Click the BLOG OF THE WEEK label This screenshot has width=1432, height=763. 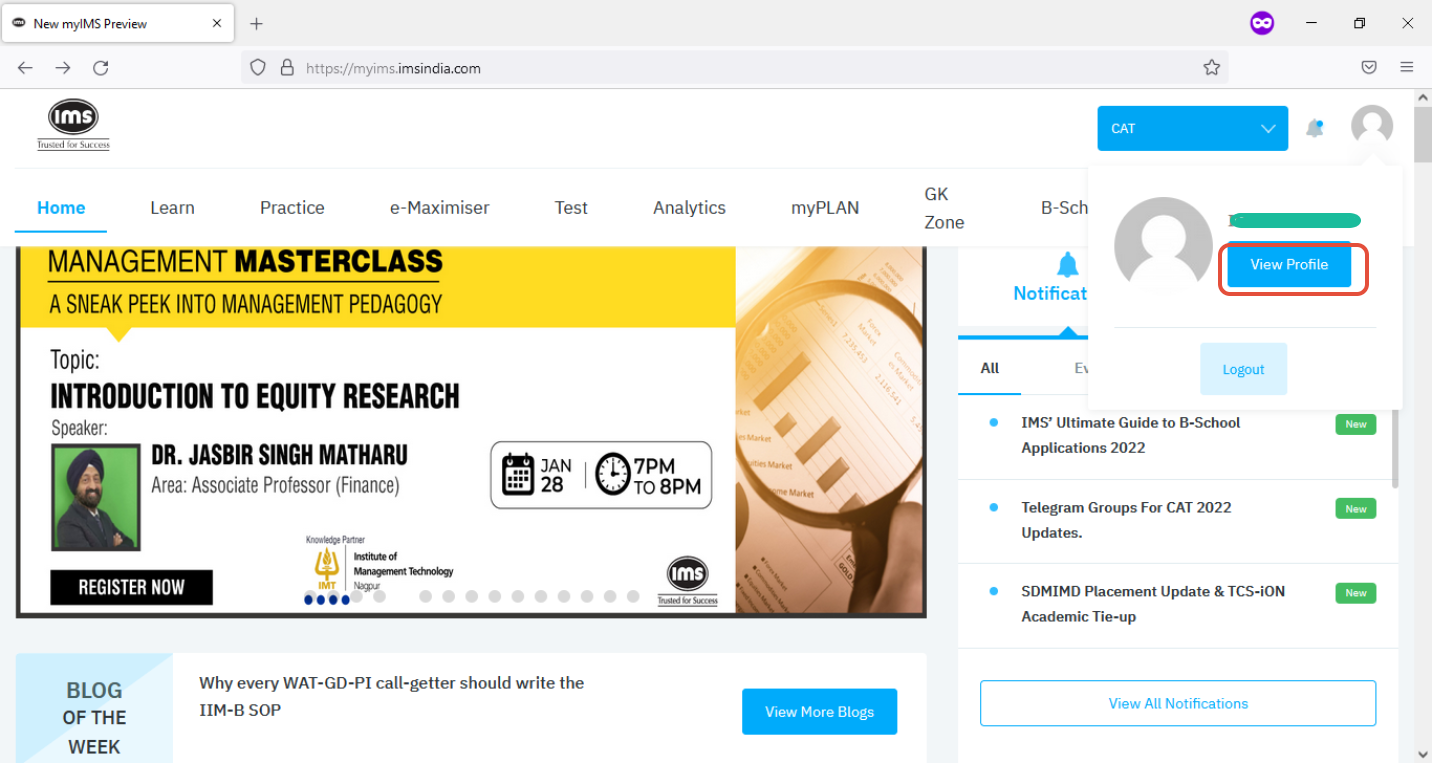[94, 718]
